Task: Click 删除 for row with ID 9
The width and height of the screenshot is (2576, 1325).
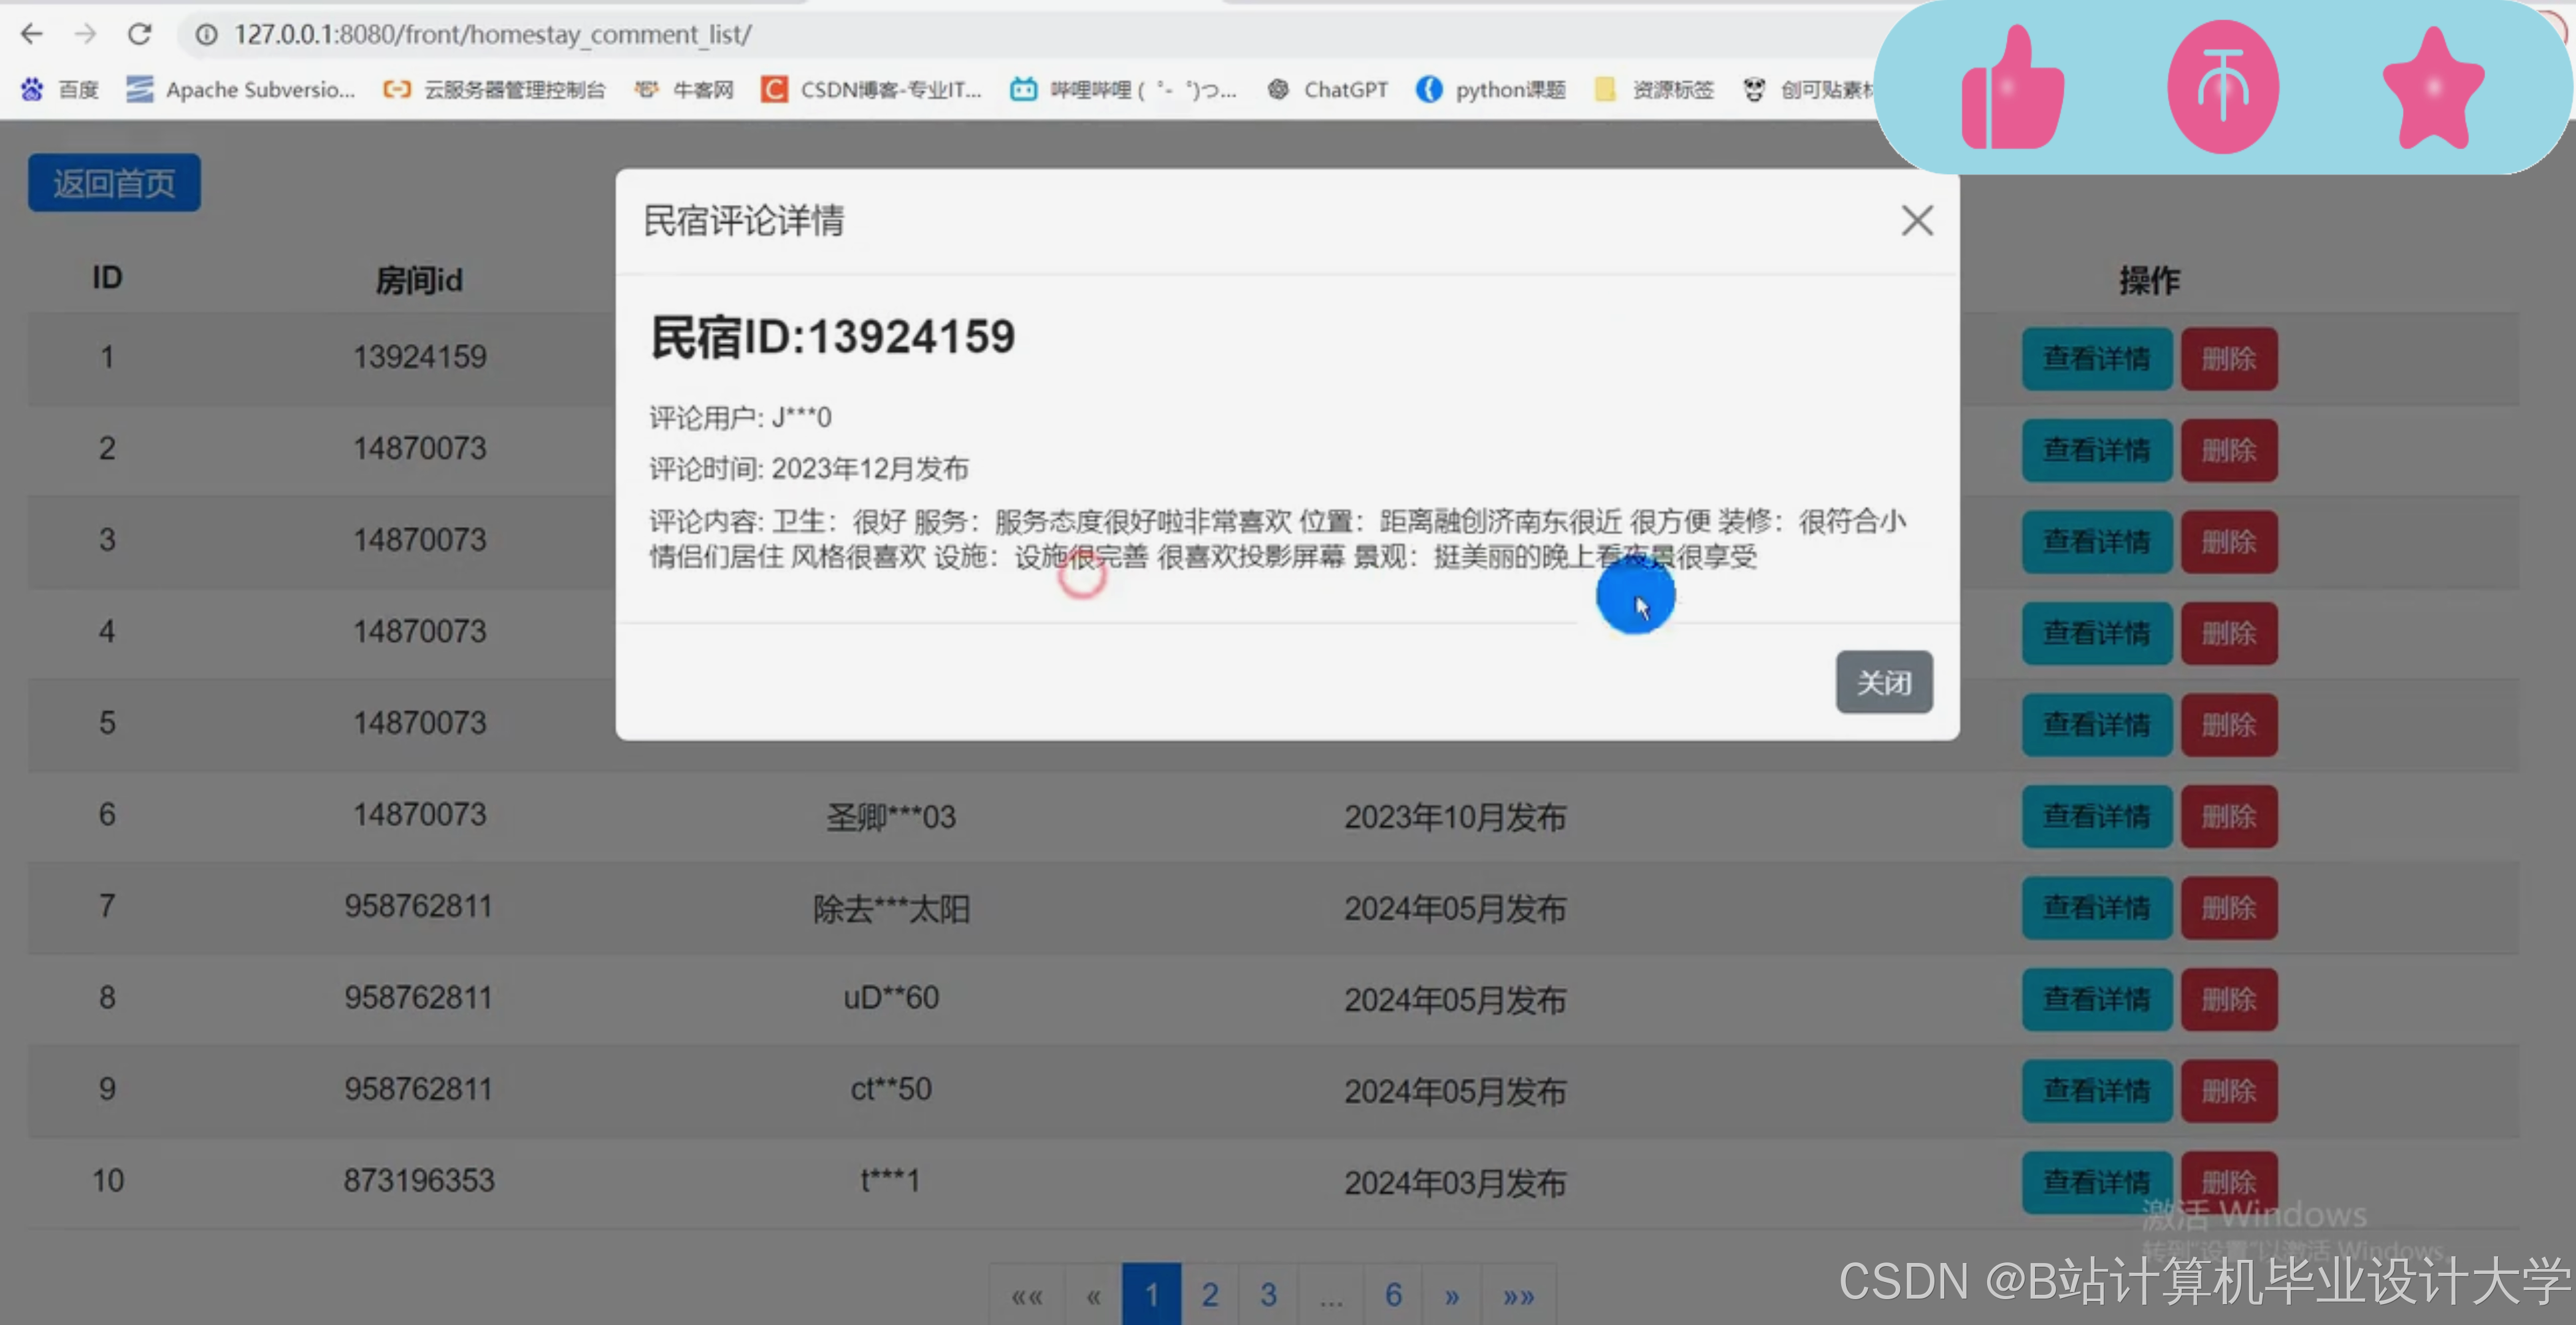Action: (2228, 1091)
